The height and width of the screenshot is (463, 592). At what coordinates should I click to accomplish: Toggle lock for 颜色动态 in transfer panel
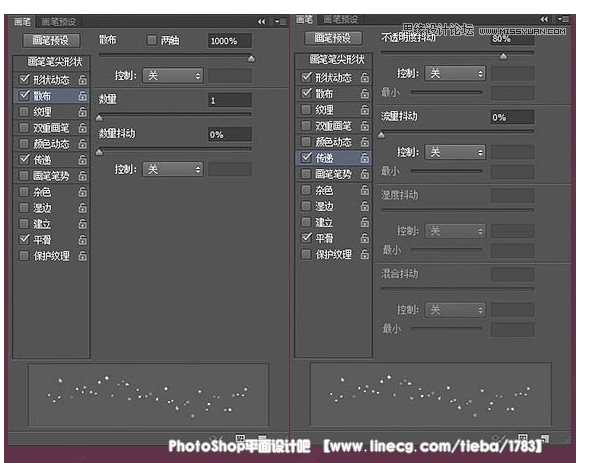[x=364, y=142]
